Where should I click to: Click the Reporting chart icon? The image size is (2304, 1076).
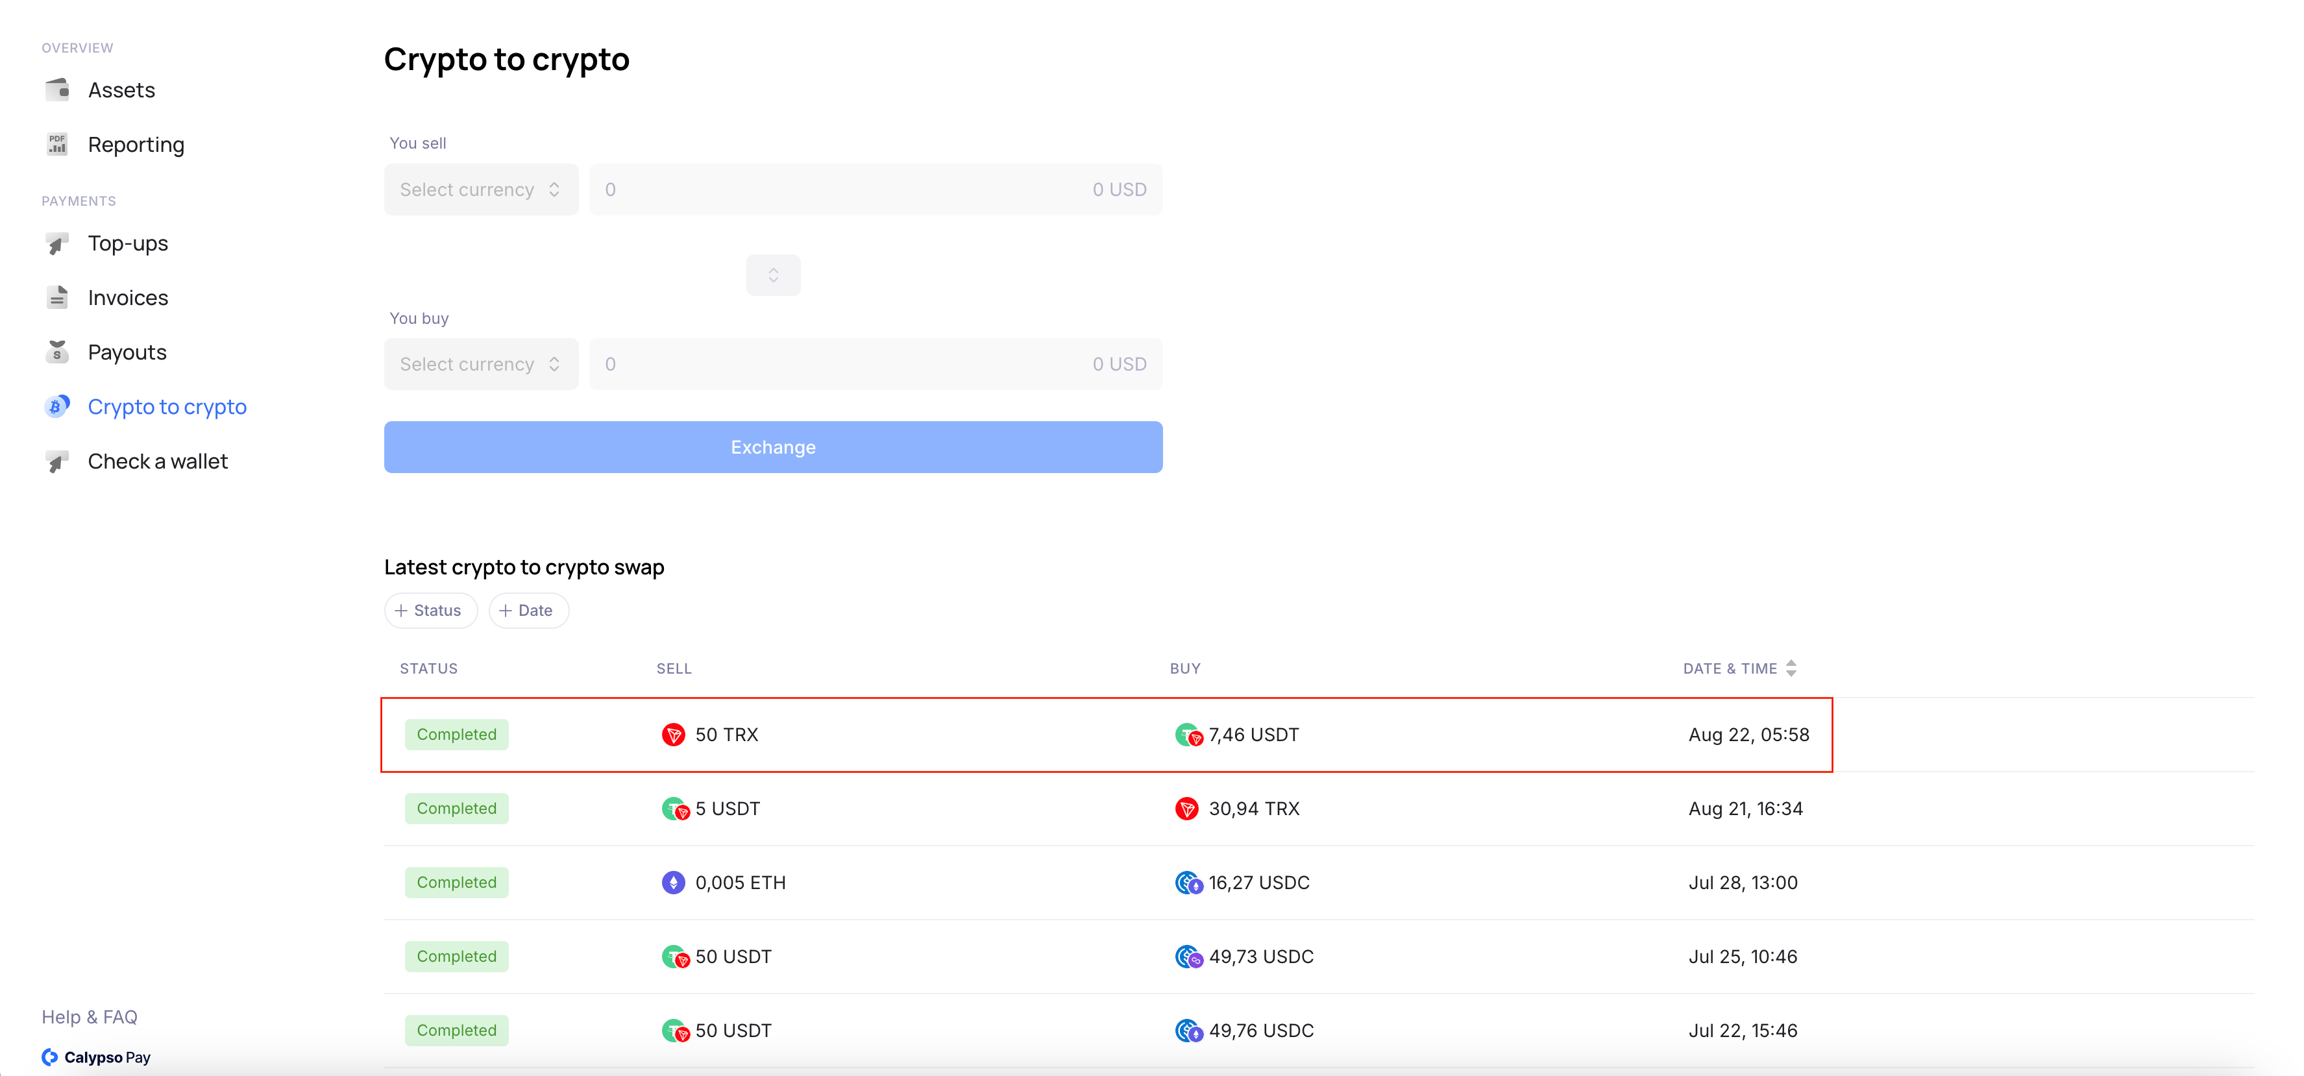(x=57, y=144)
